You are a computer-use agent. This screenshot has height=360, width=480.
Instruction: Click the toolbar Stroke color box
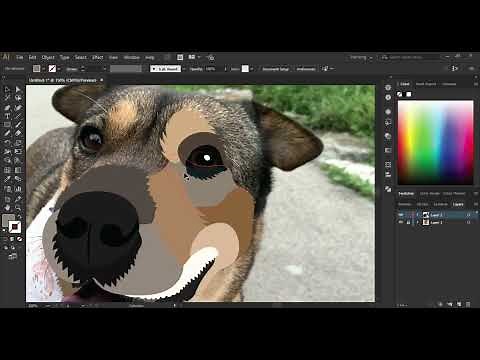click(15, 227)
